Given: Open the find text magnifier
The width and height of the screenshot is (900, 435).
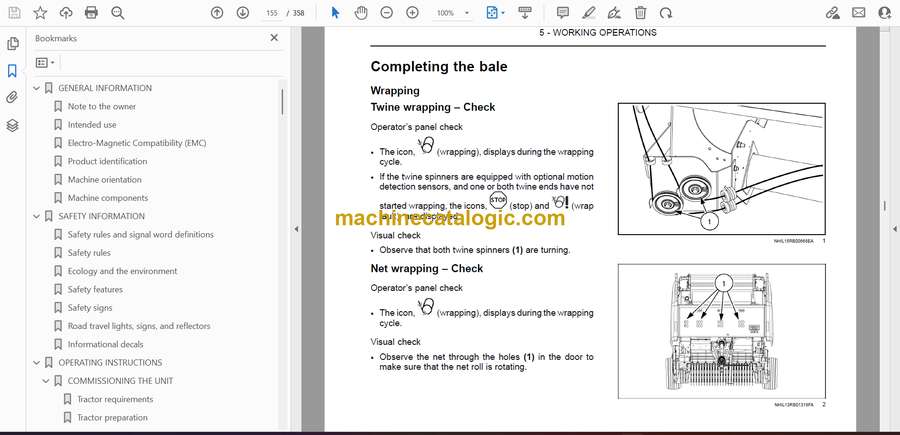Looking at the screenshot, I should coord(118,13).
